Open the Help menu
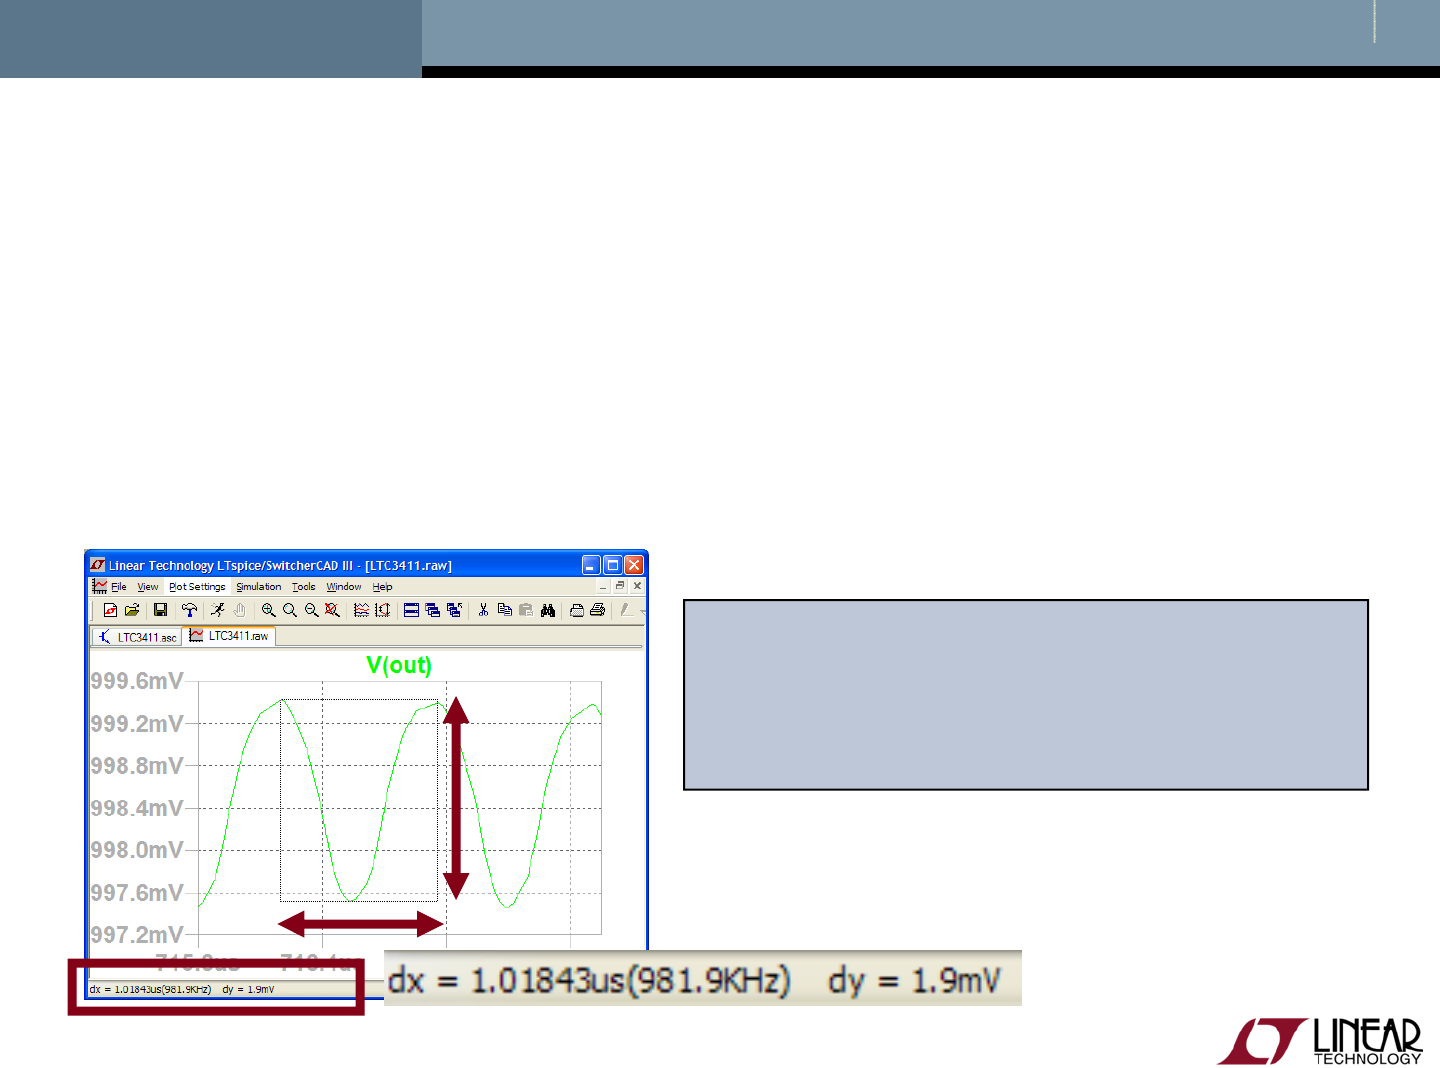Screen dimensions: 1440x1068 tap(383, 587)
